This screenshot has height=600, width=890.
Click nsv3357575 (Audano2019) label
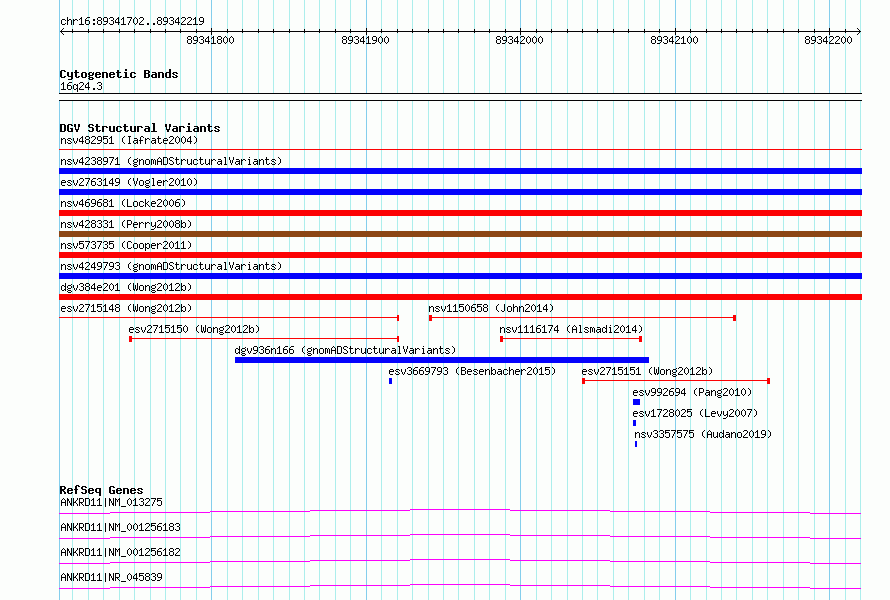[x=703, y=434]
